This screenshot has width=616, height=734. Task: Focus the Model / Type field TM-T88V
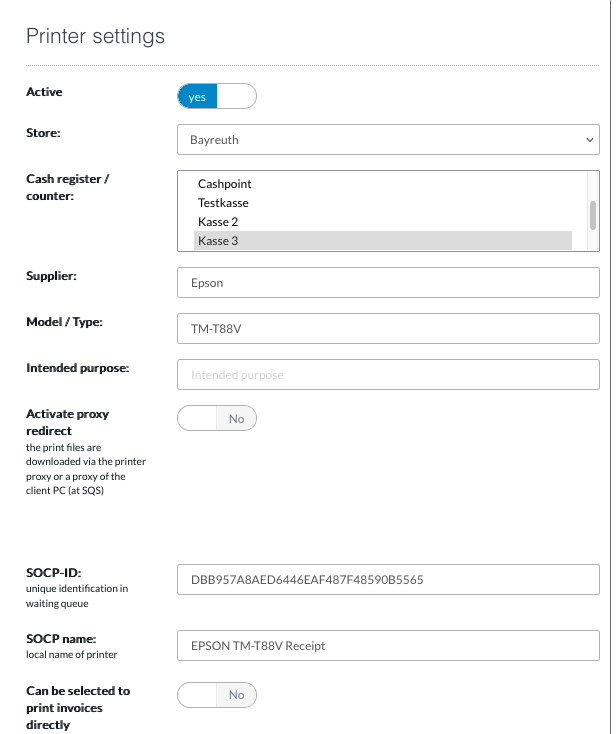pos(388,329)
